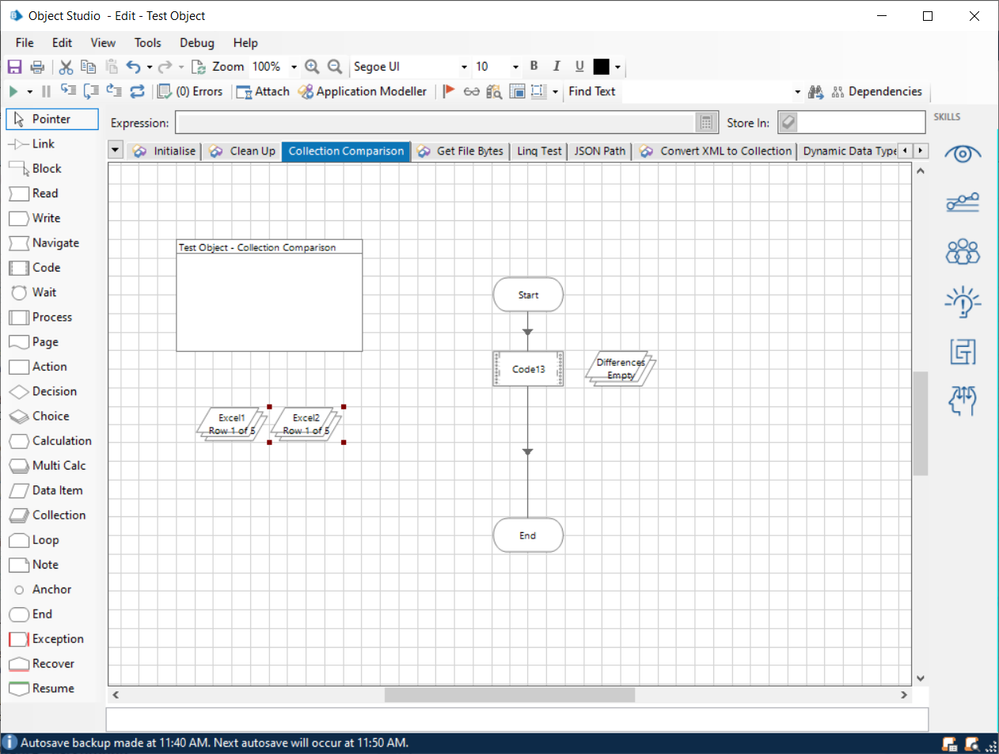
Task: Open the Debug menu
Action: tap(197, 43)
